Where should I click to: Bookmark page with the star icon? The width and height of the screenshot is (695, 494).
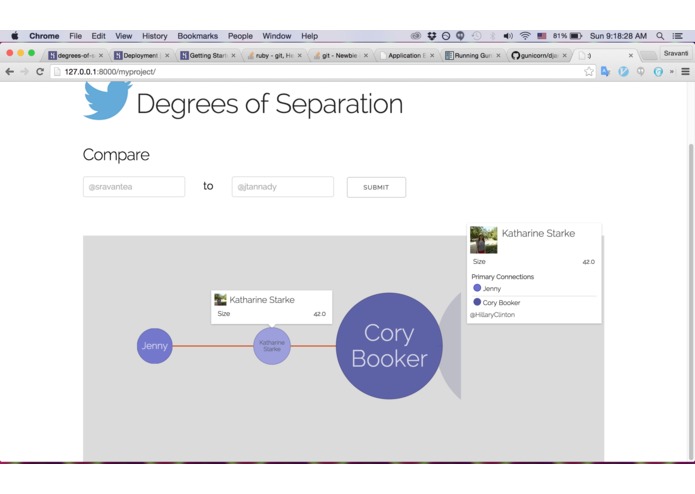point(588,71)
